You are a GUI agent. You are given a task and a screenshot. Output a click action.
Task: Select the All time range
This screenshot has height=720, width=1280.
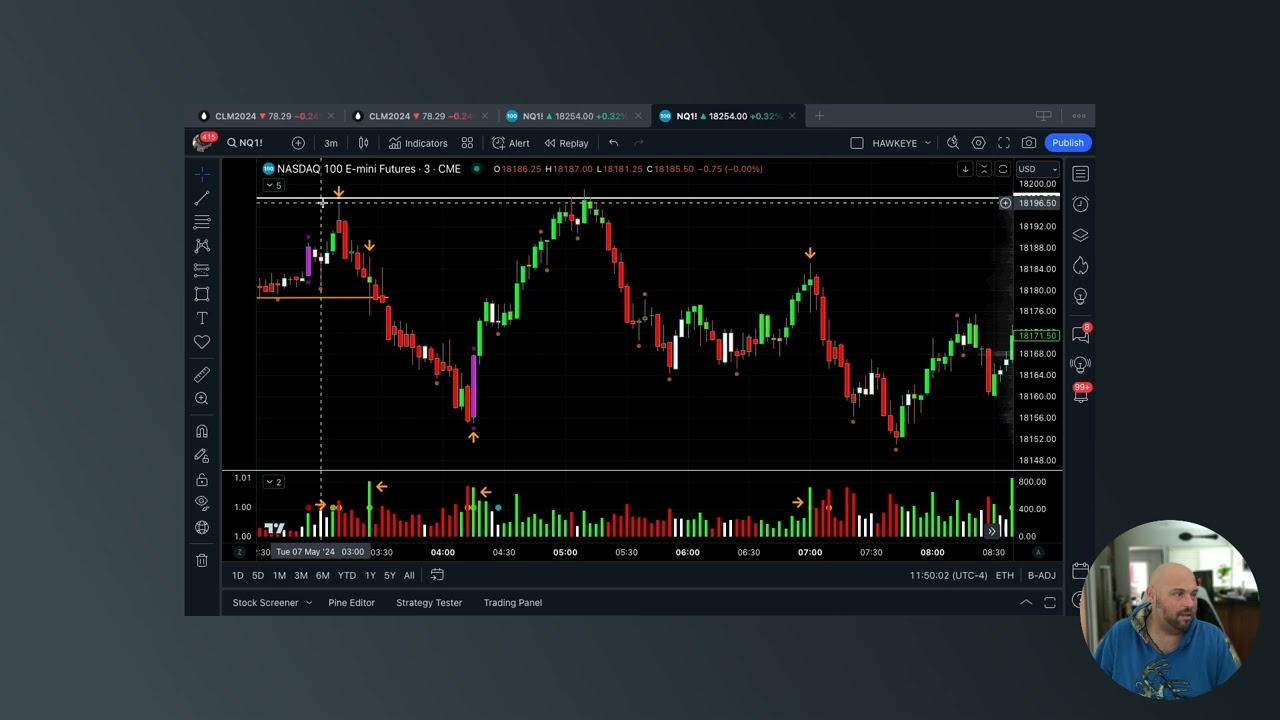click(x=409, y=575)
